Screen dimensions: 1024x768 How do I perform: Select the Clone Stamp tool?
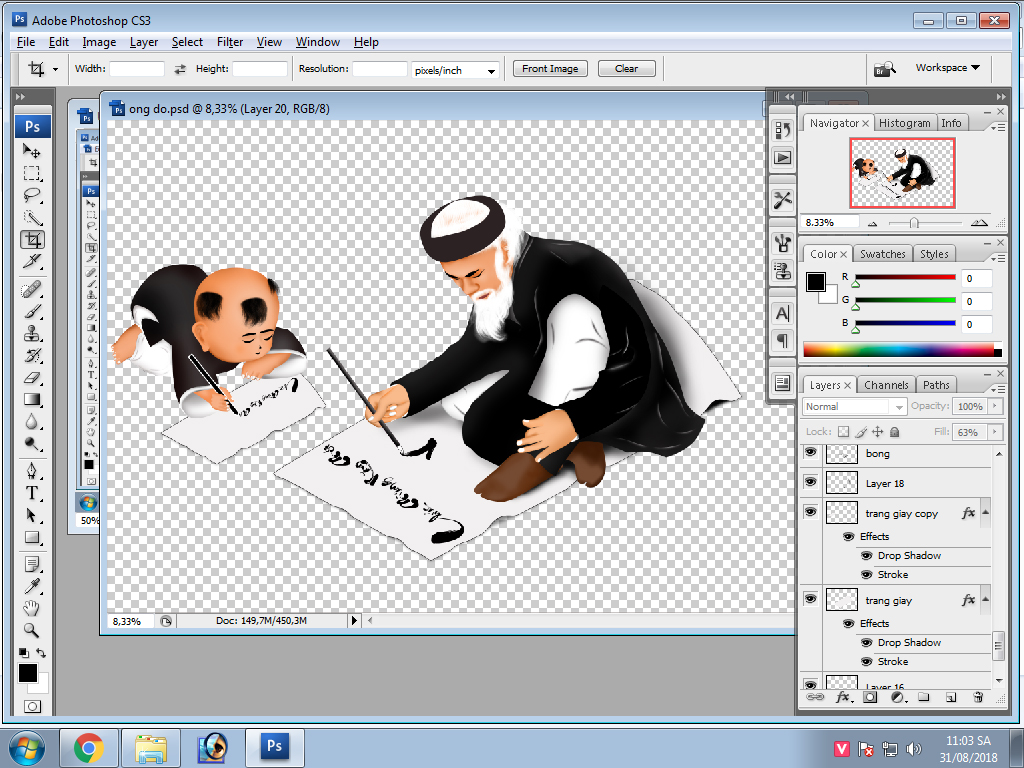tap(31, 331)
